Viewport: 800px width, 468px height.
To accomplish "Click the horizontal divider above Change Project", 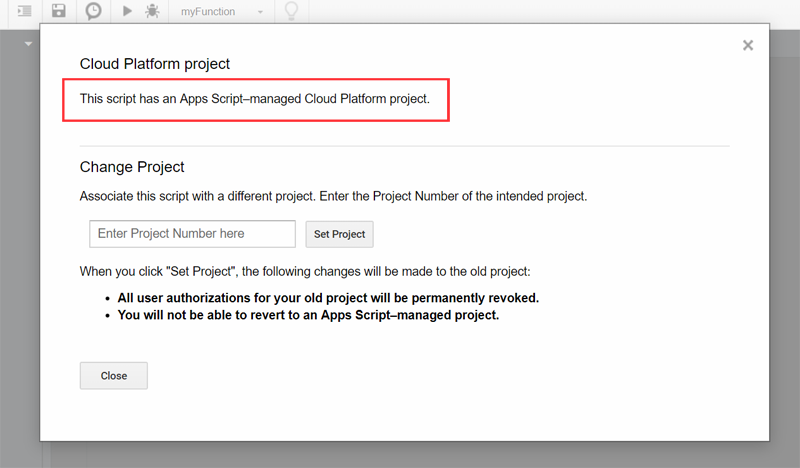I will tap(404, 146).
